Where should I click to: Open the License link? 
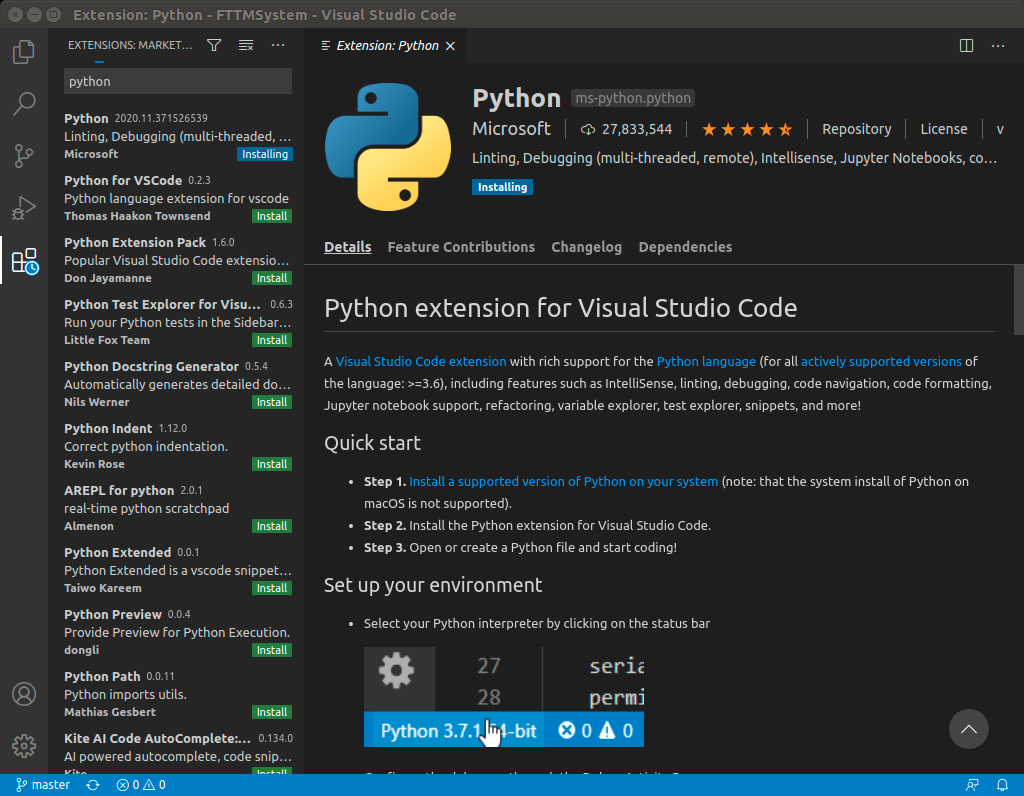click(x=944, y=129)
